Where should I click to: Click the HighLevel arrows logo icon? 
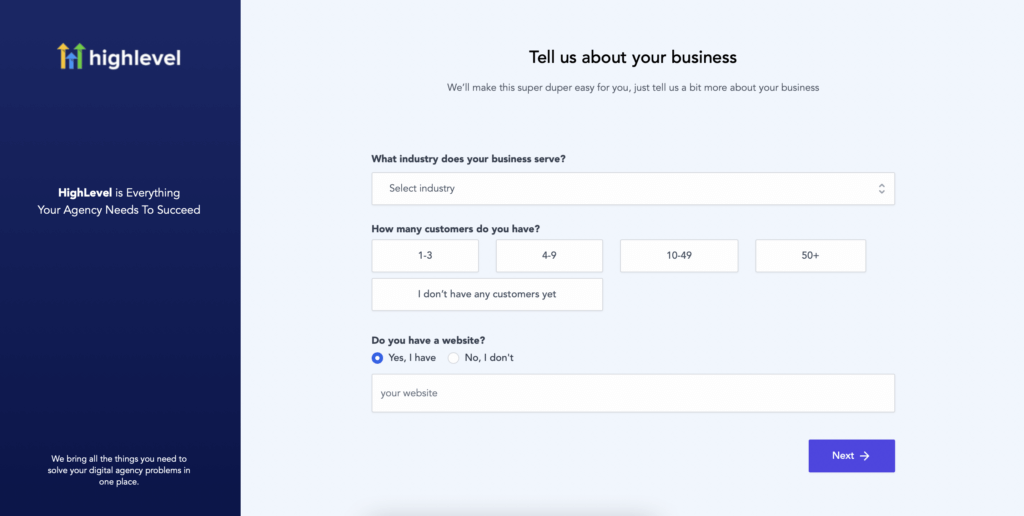(71, 56)
